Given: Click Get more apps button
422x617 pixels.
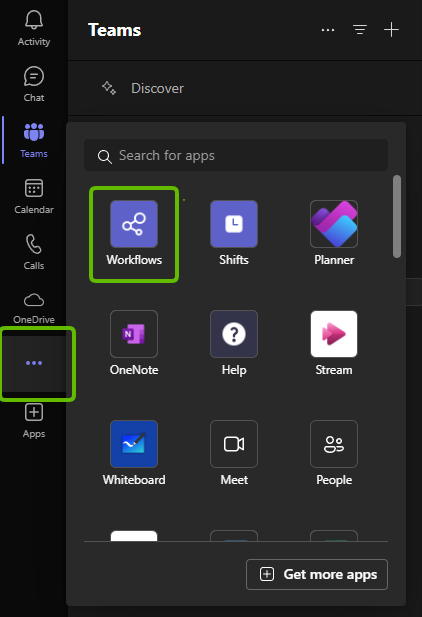Looking at the screenshot, I should [317, 575].
